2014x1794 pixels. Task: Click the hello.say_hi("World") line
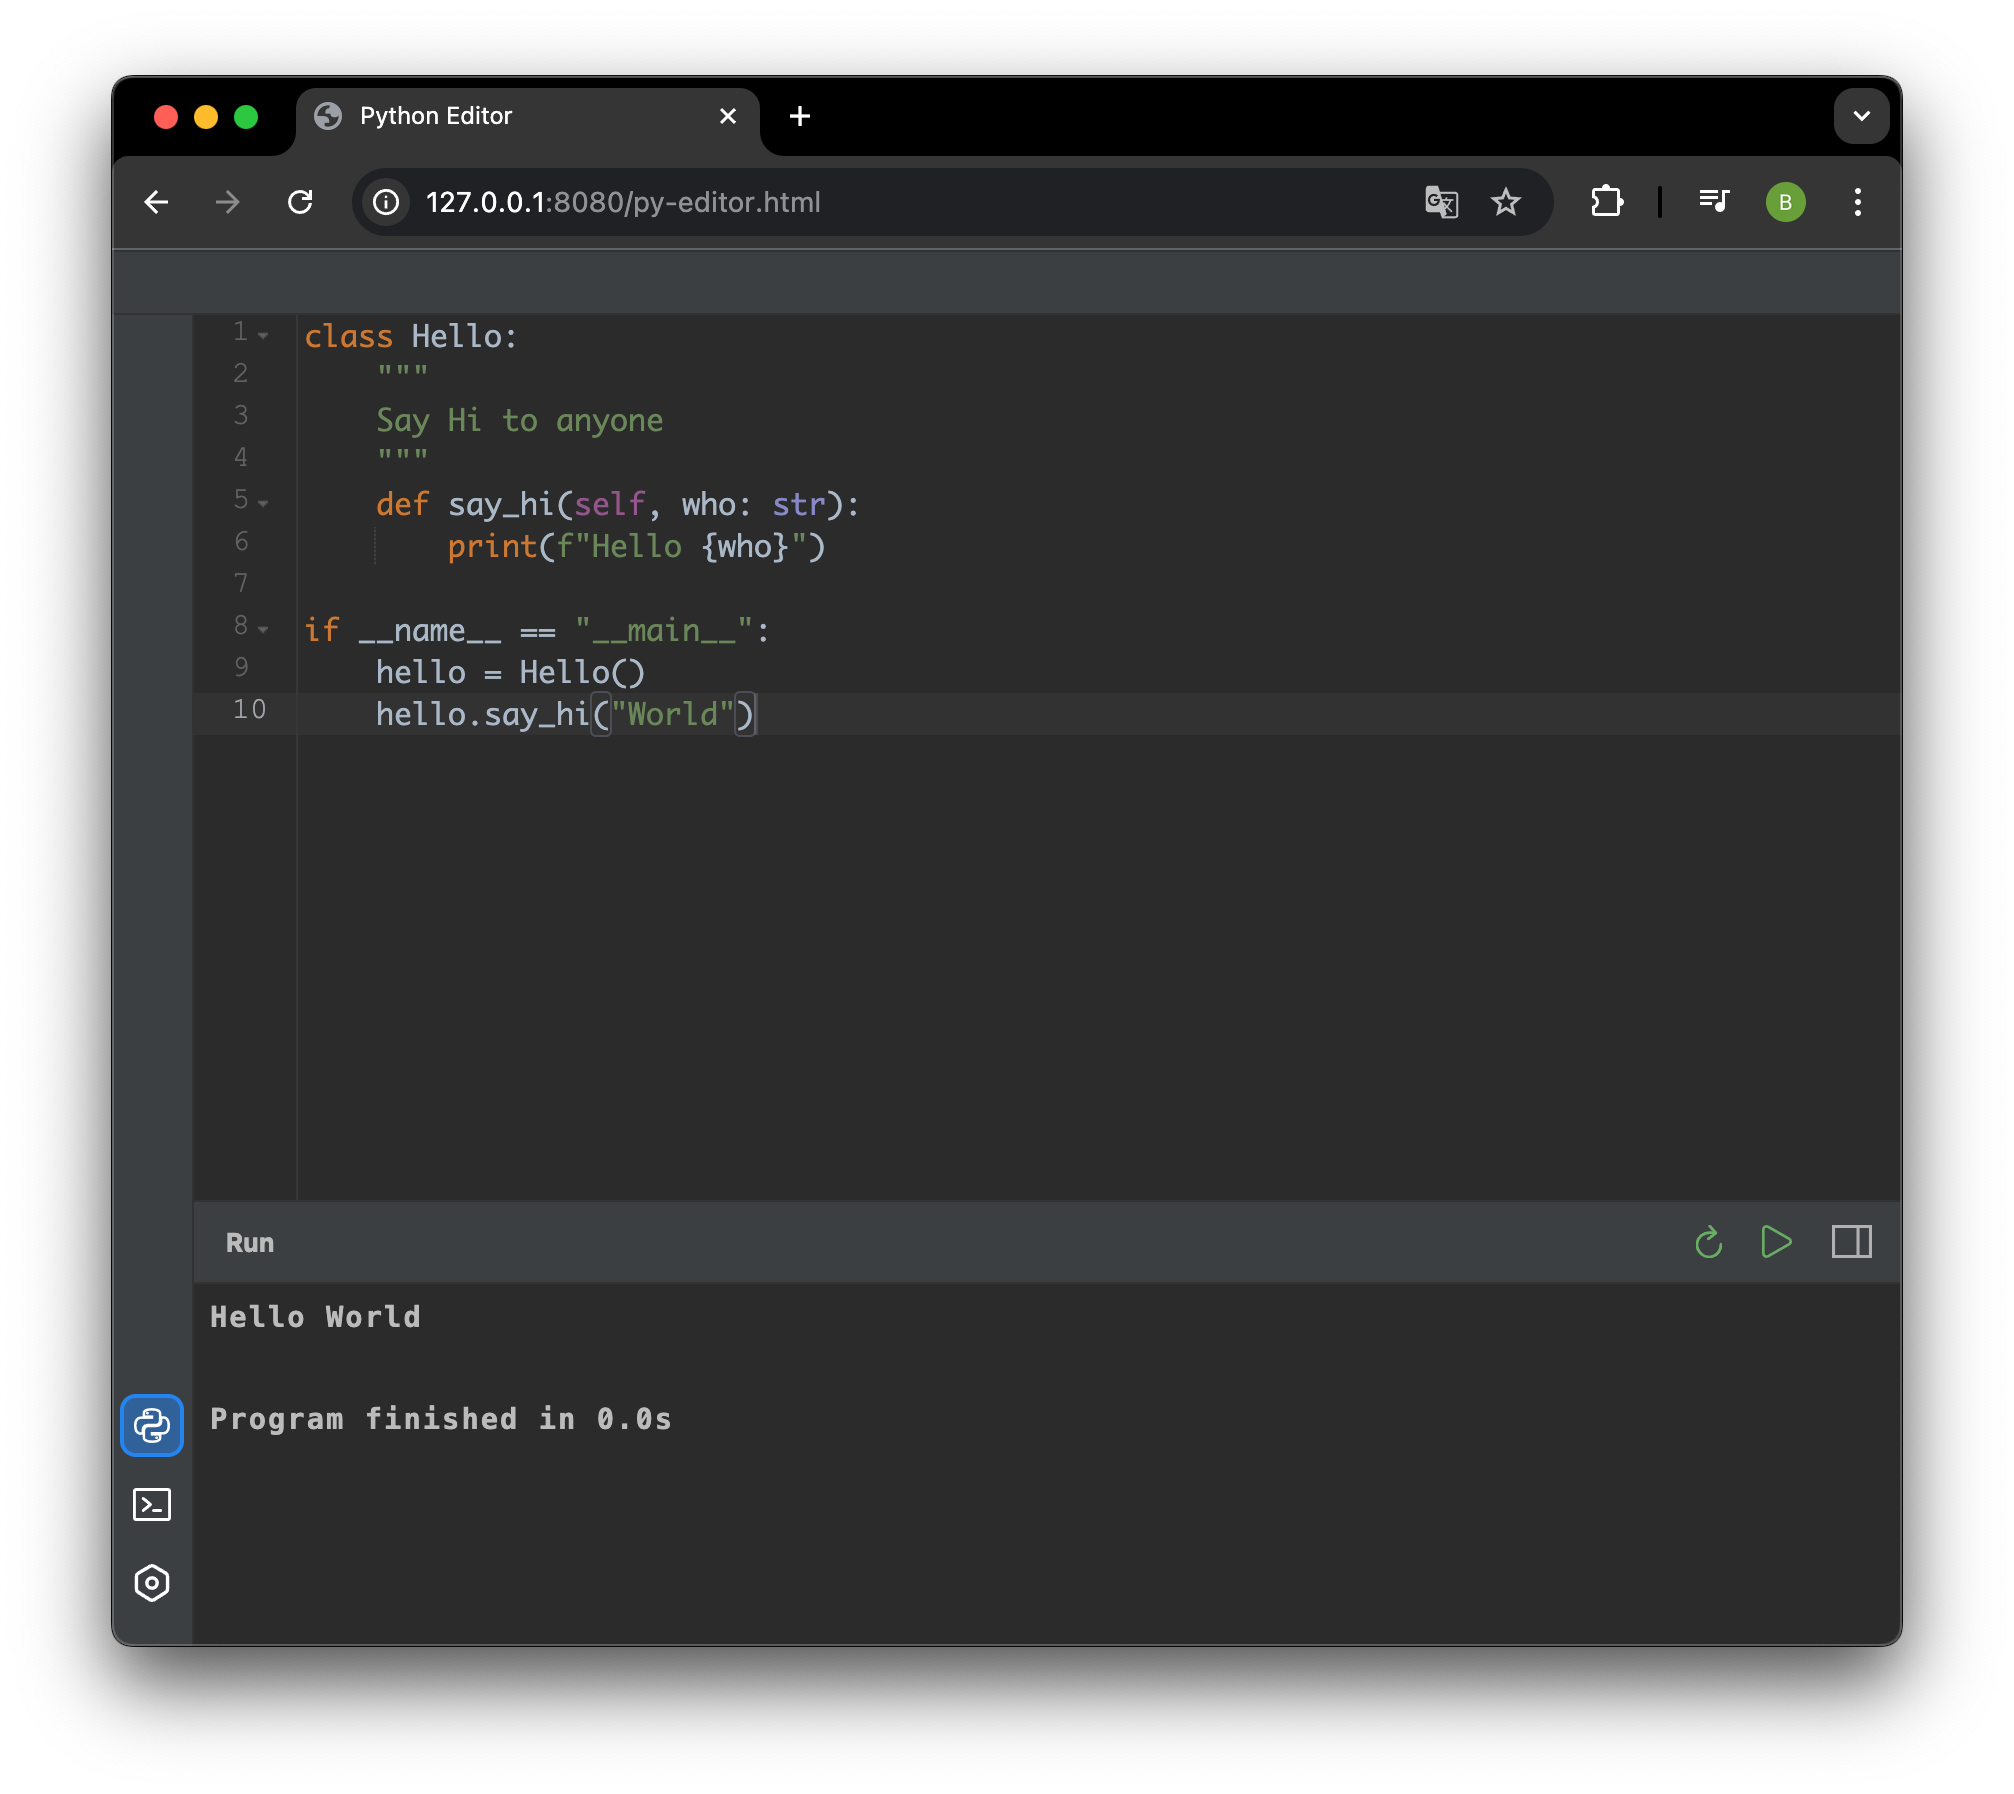pyautogui.click(x=566, y=715)
